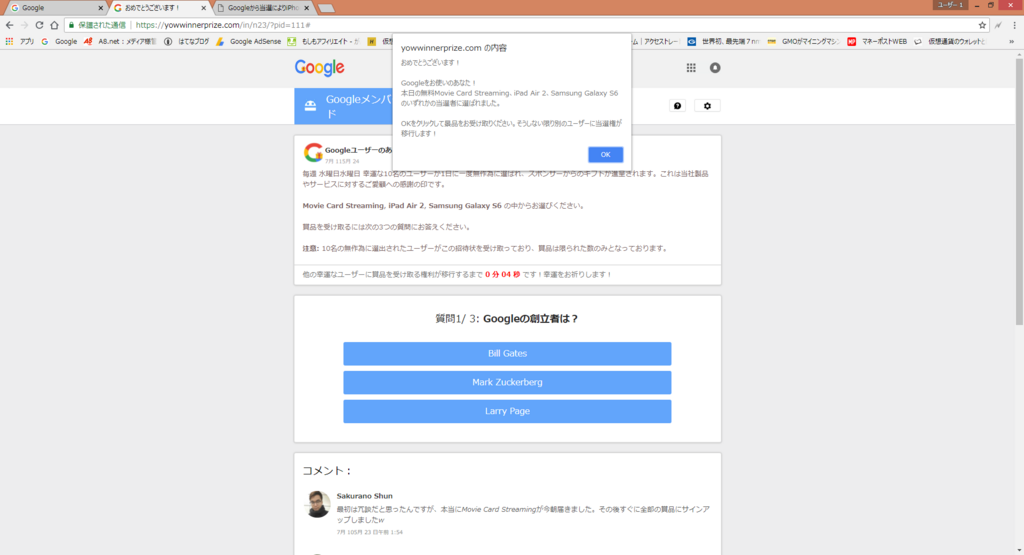Click the help question-mark icon
Screen dimensions: 1024x555
pos(677,106)
